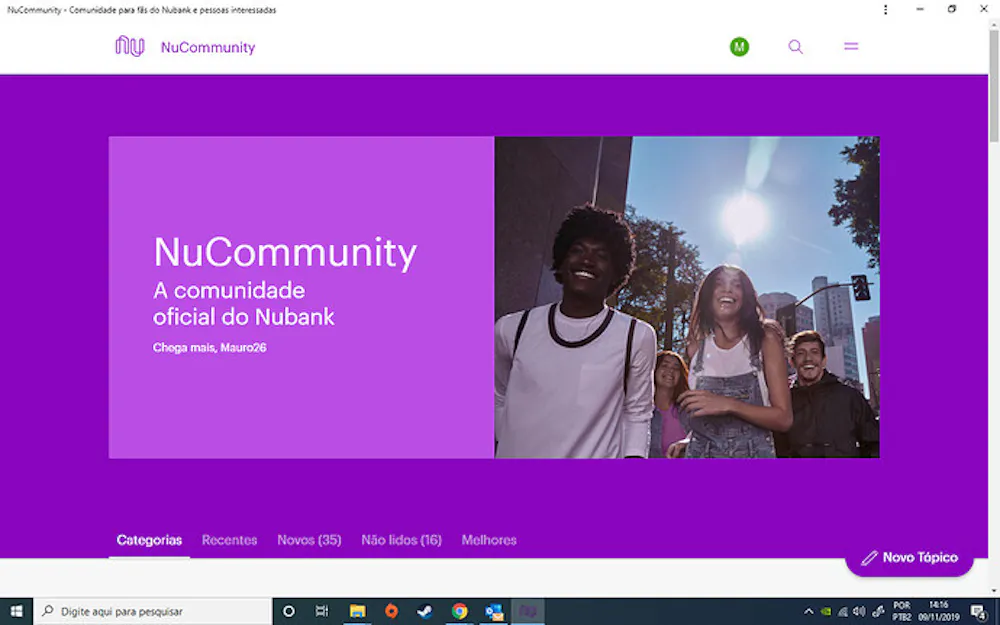Launch Steam from the taskbar
The width and height of the screenshot is (1000, 625).
(425, 611)
